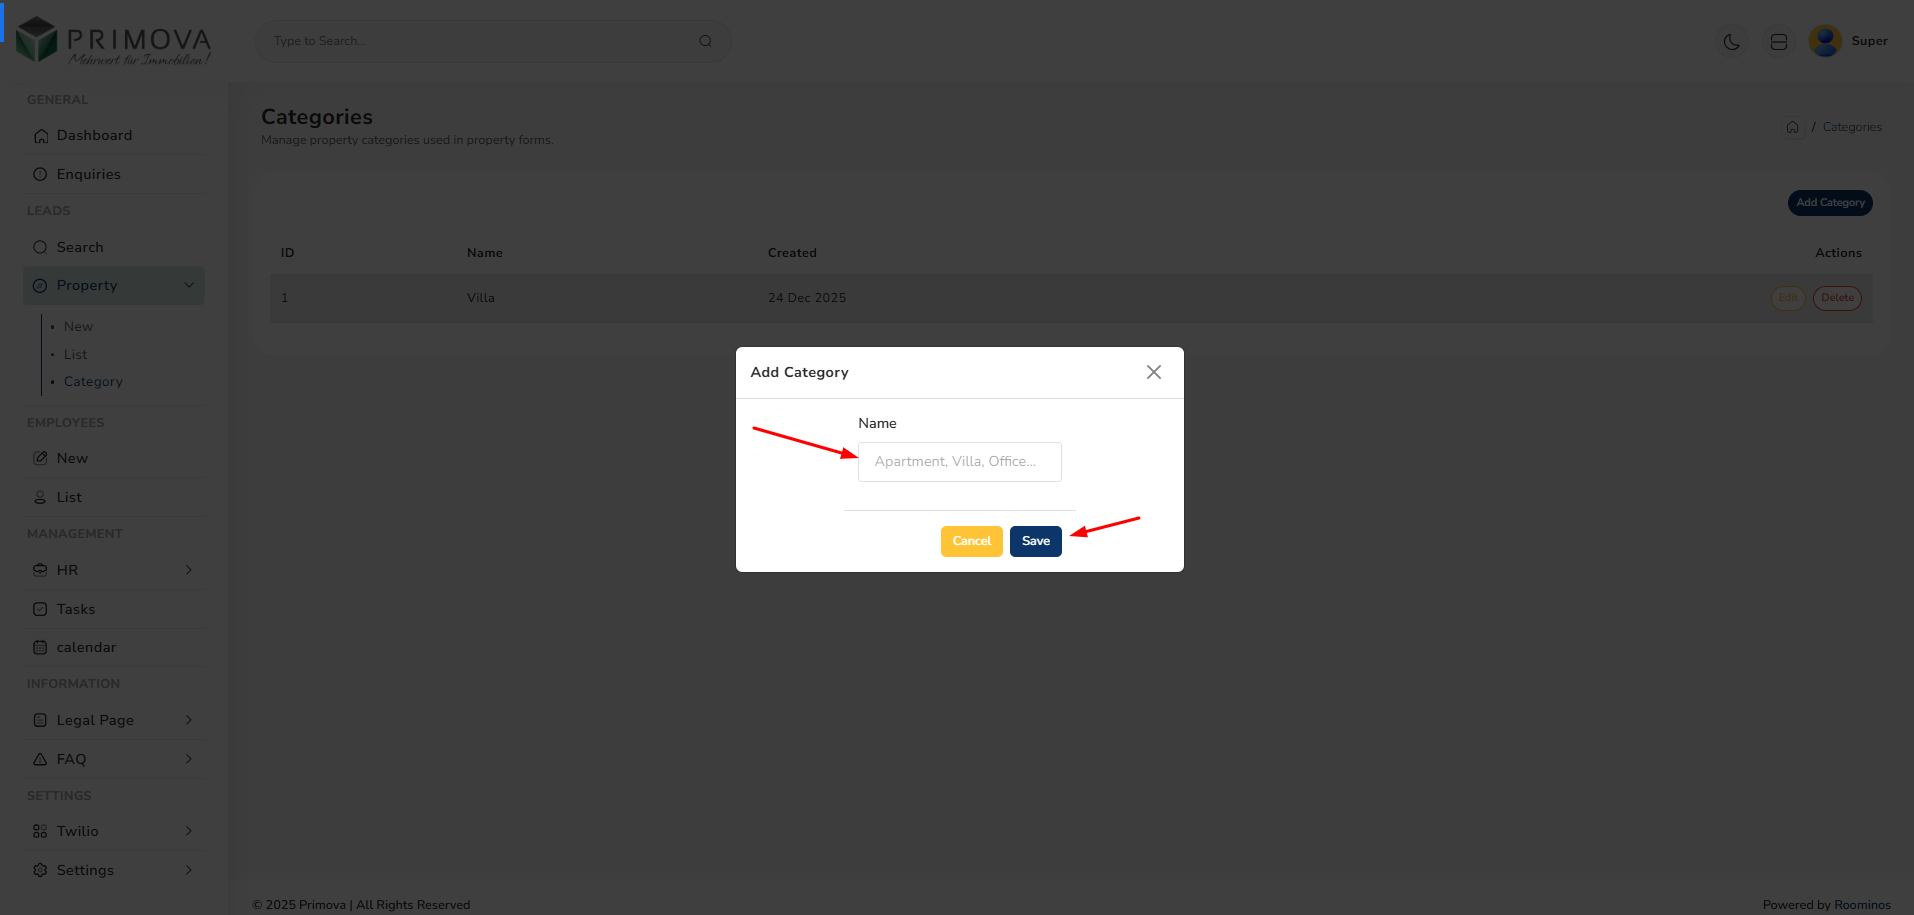Click the layout icon beside the avatar
The image size is (1914, 915).
1778,42
